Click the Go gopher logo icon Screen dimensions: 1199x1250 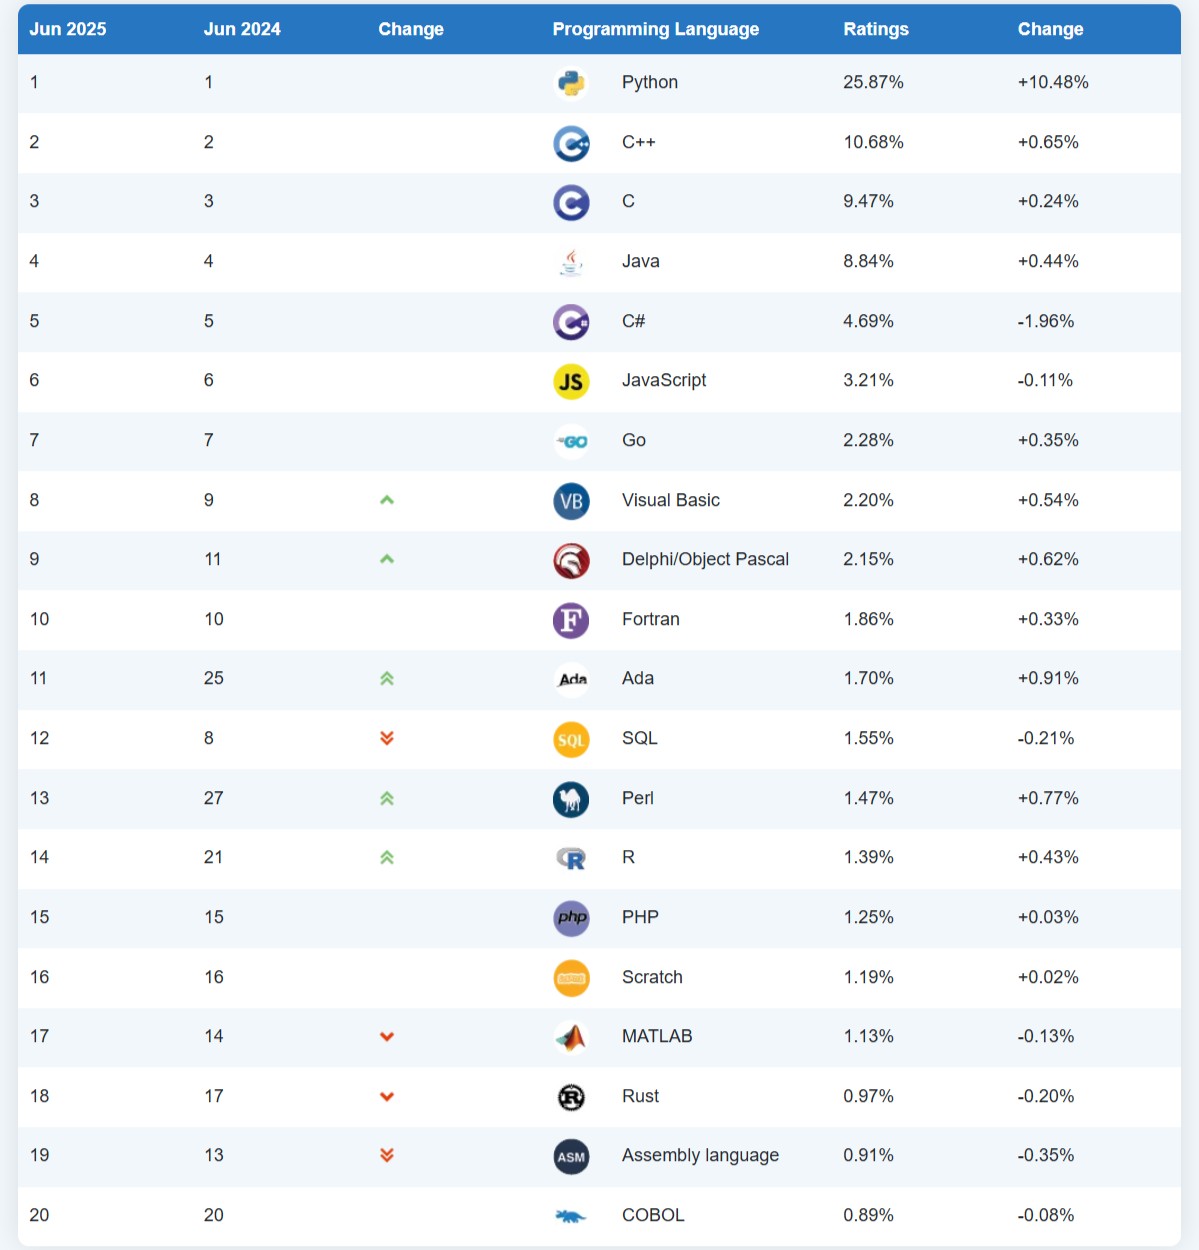pyautogui.click(x=571, y=441)
